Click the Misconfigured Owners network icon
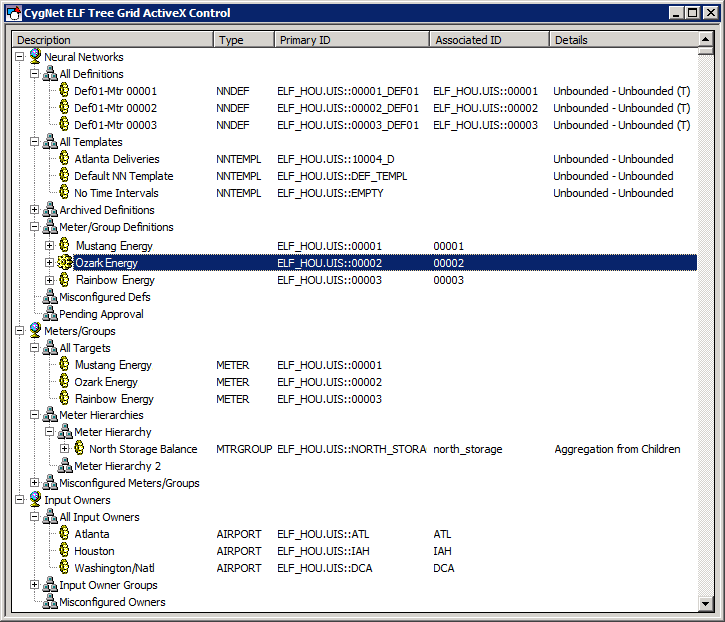This screenshot has height=622, width=725. (50, 602)
